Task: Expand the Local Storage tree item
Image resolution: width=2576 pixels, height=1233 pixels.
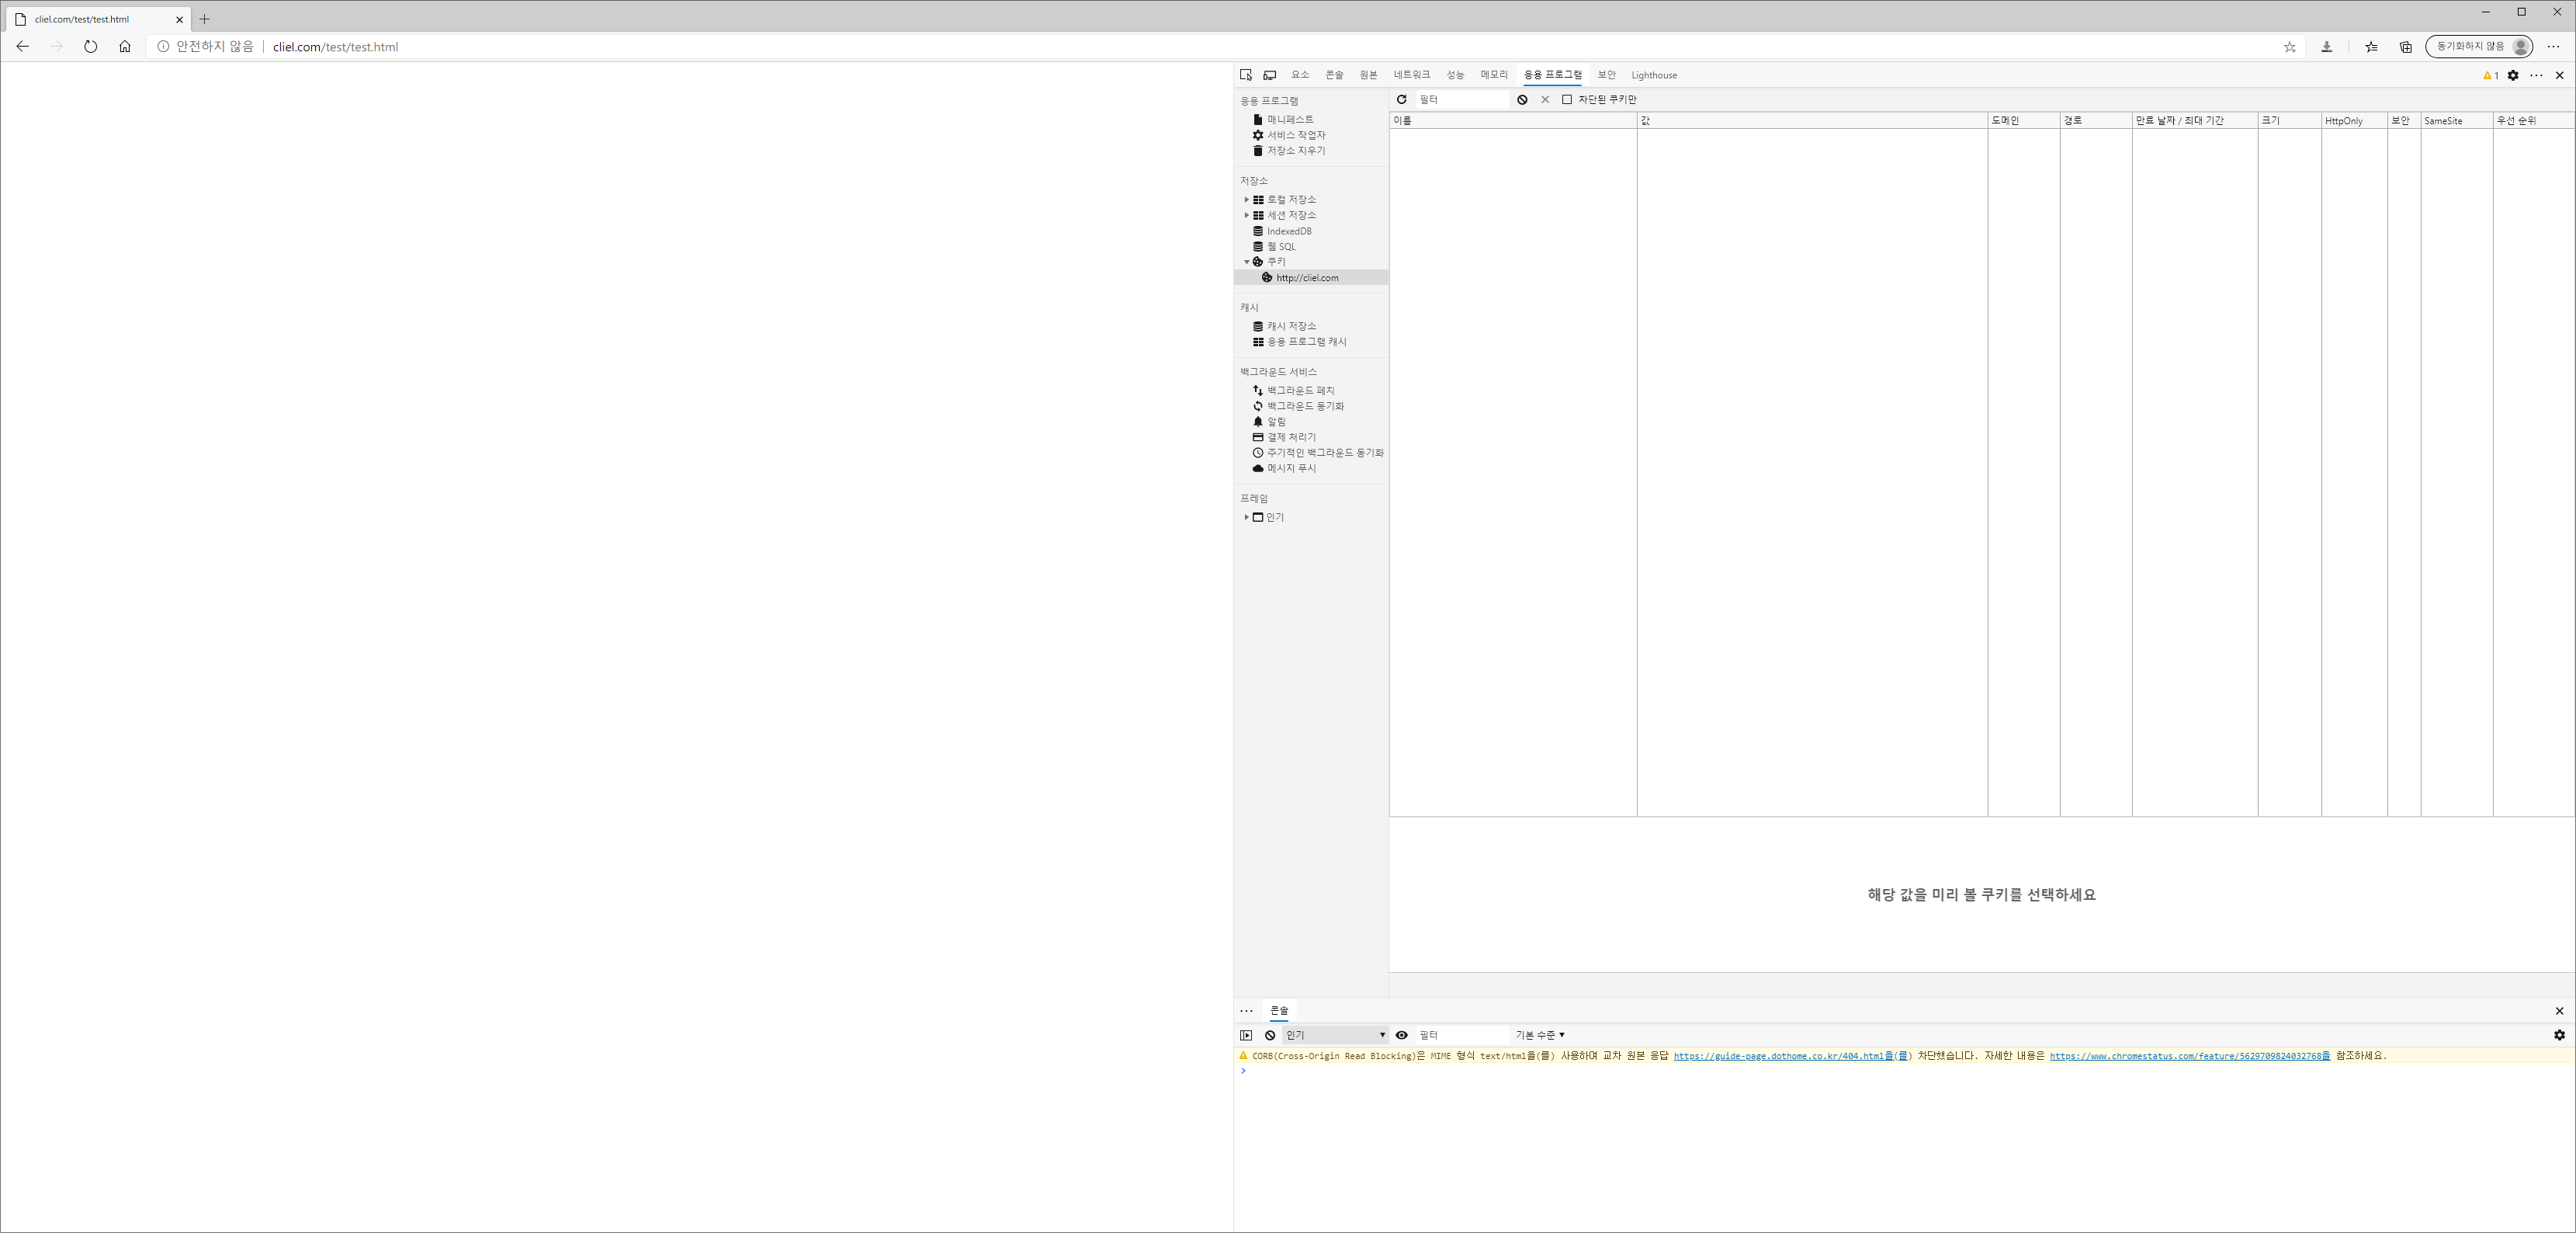Action: [1246, 200]
